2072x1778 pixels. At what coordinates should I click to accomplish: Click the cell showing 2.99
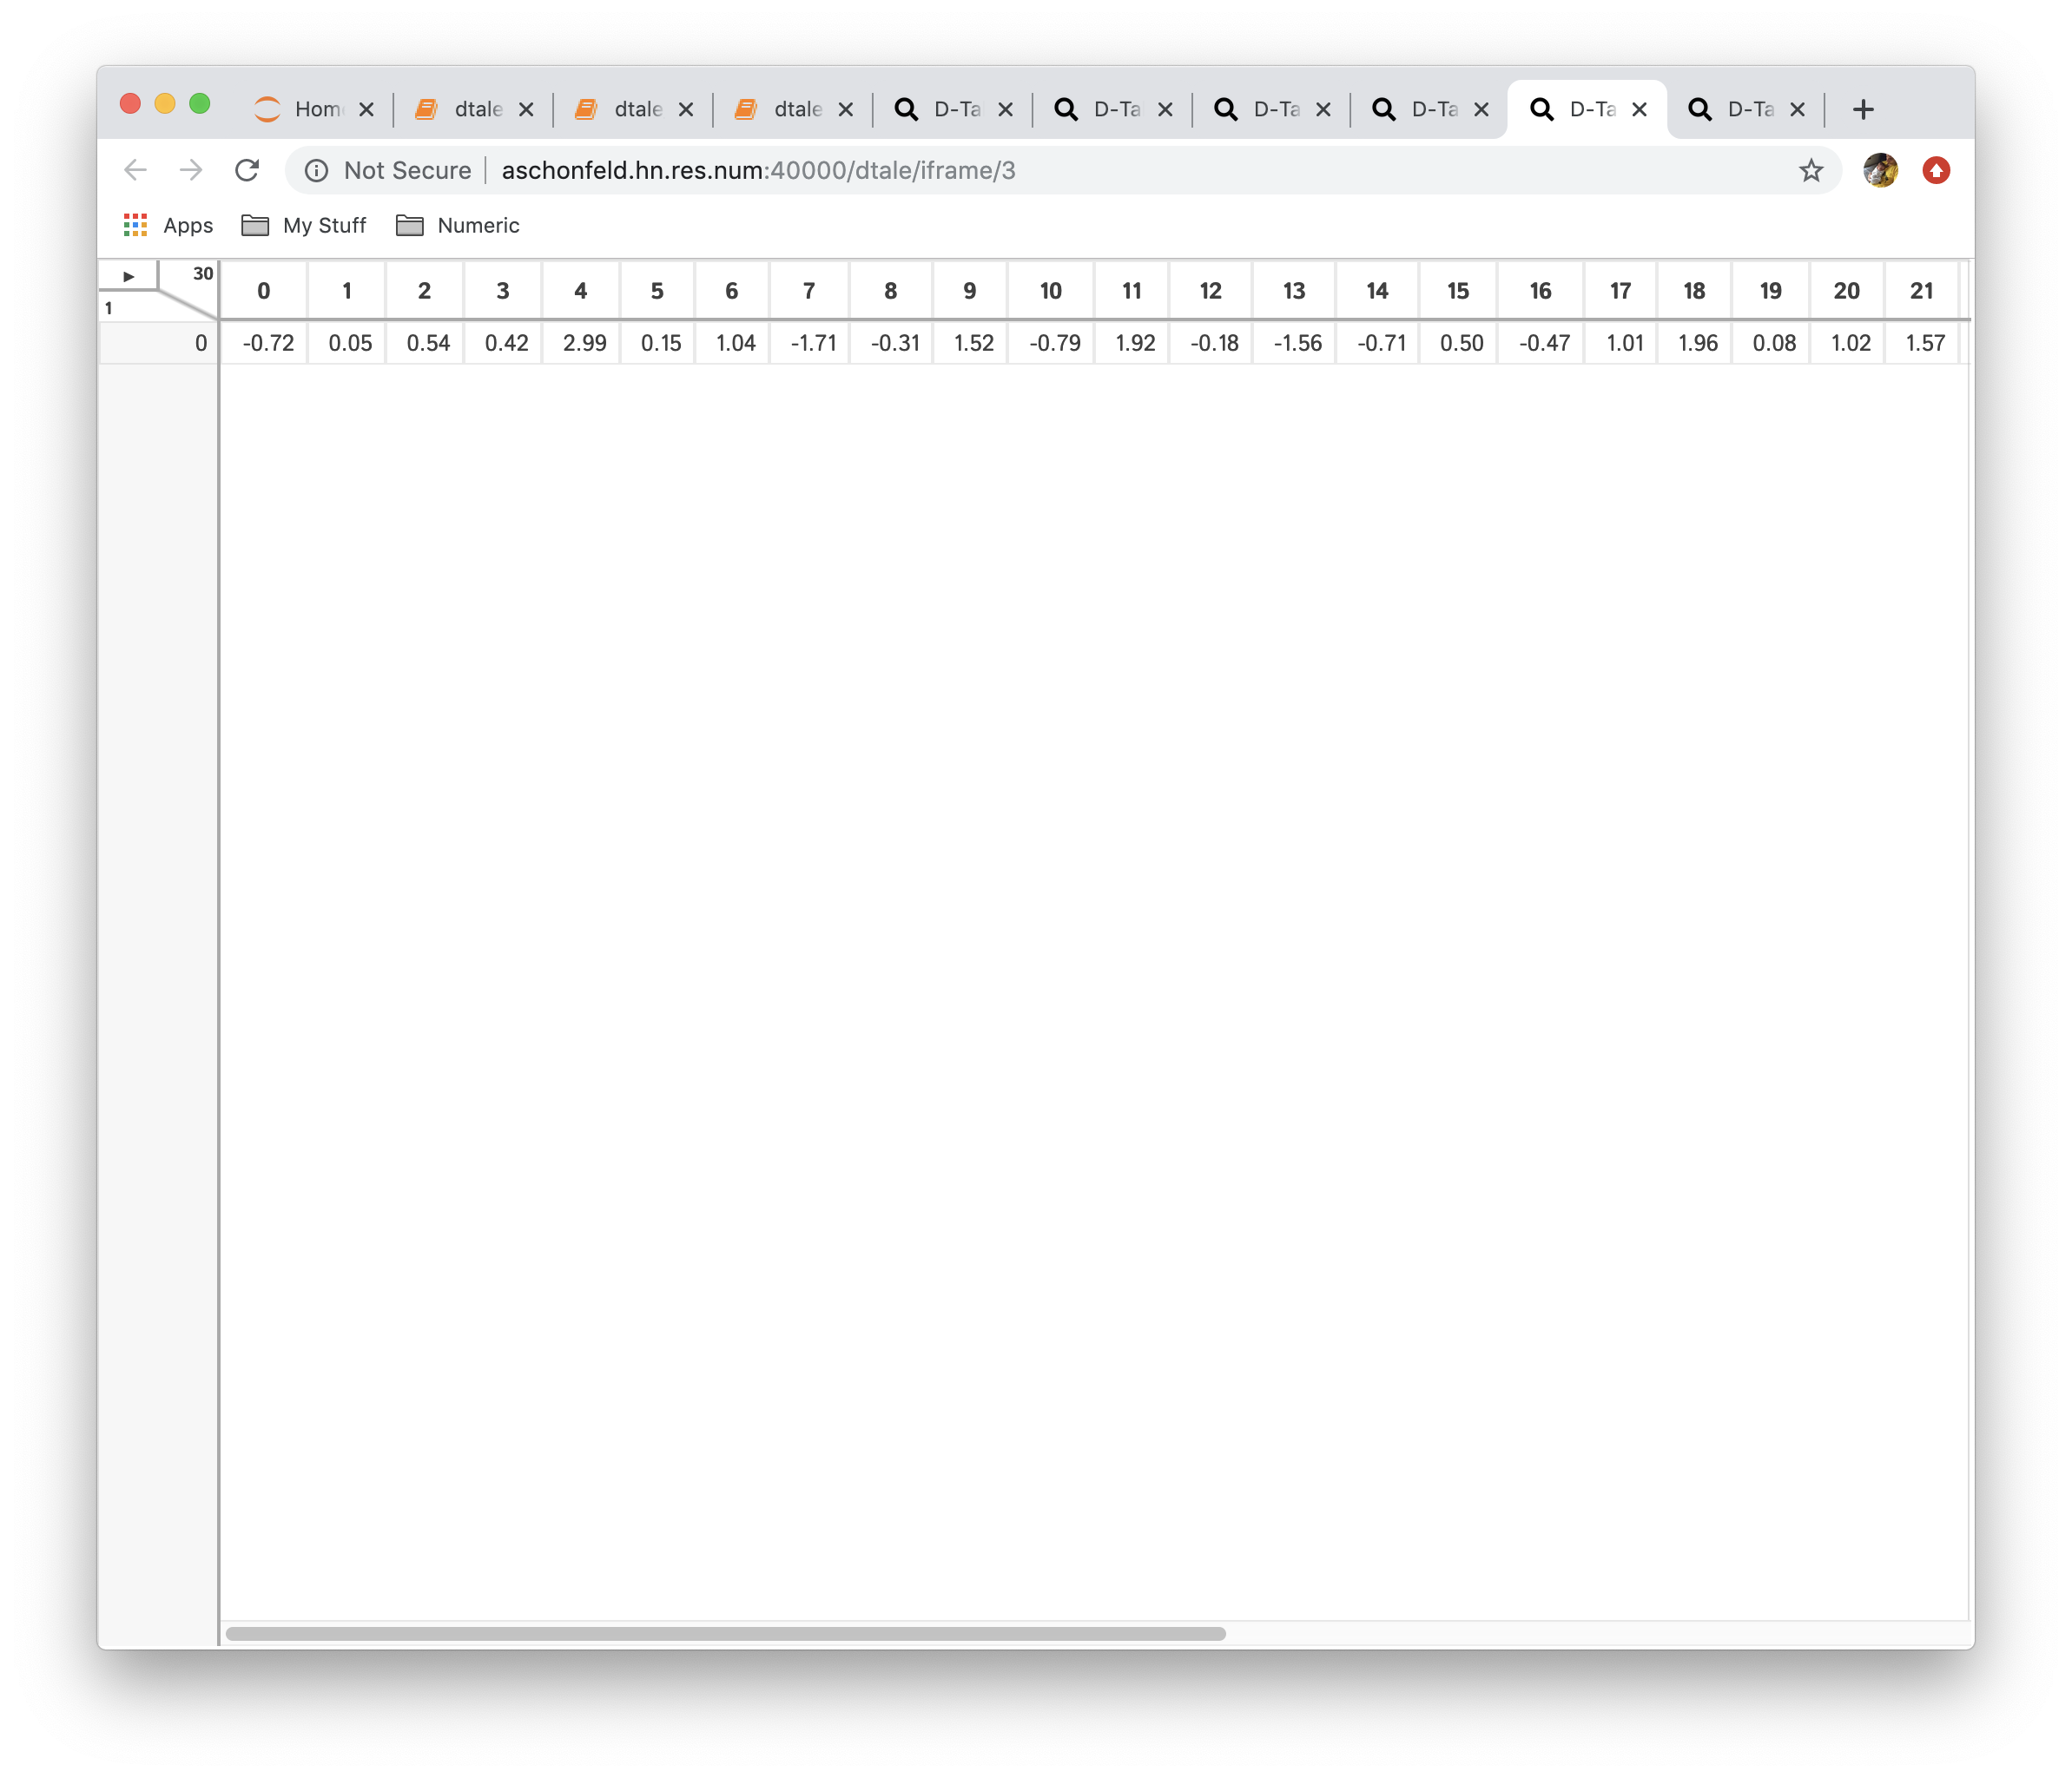[584, 343]
